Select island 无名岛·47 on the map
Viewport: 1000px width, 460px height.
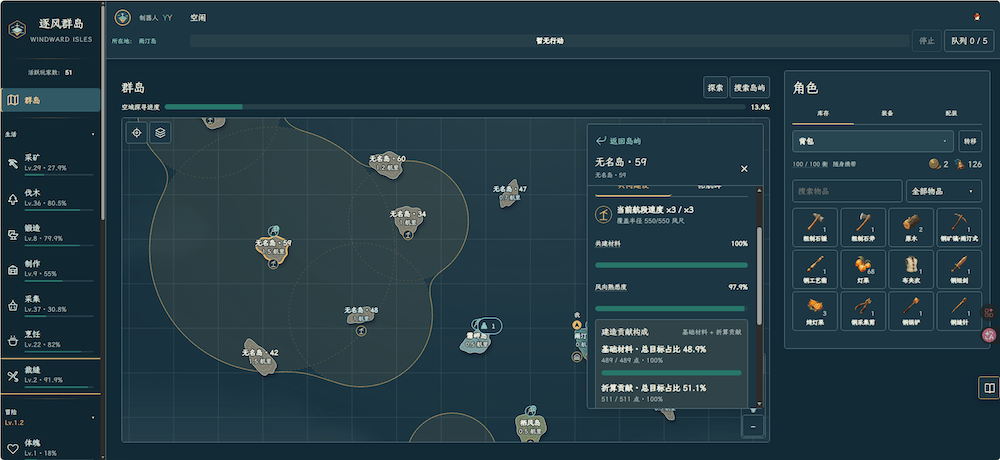[510, 193]
